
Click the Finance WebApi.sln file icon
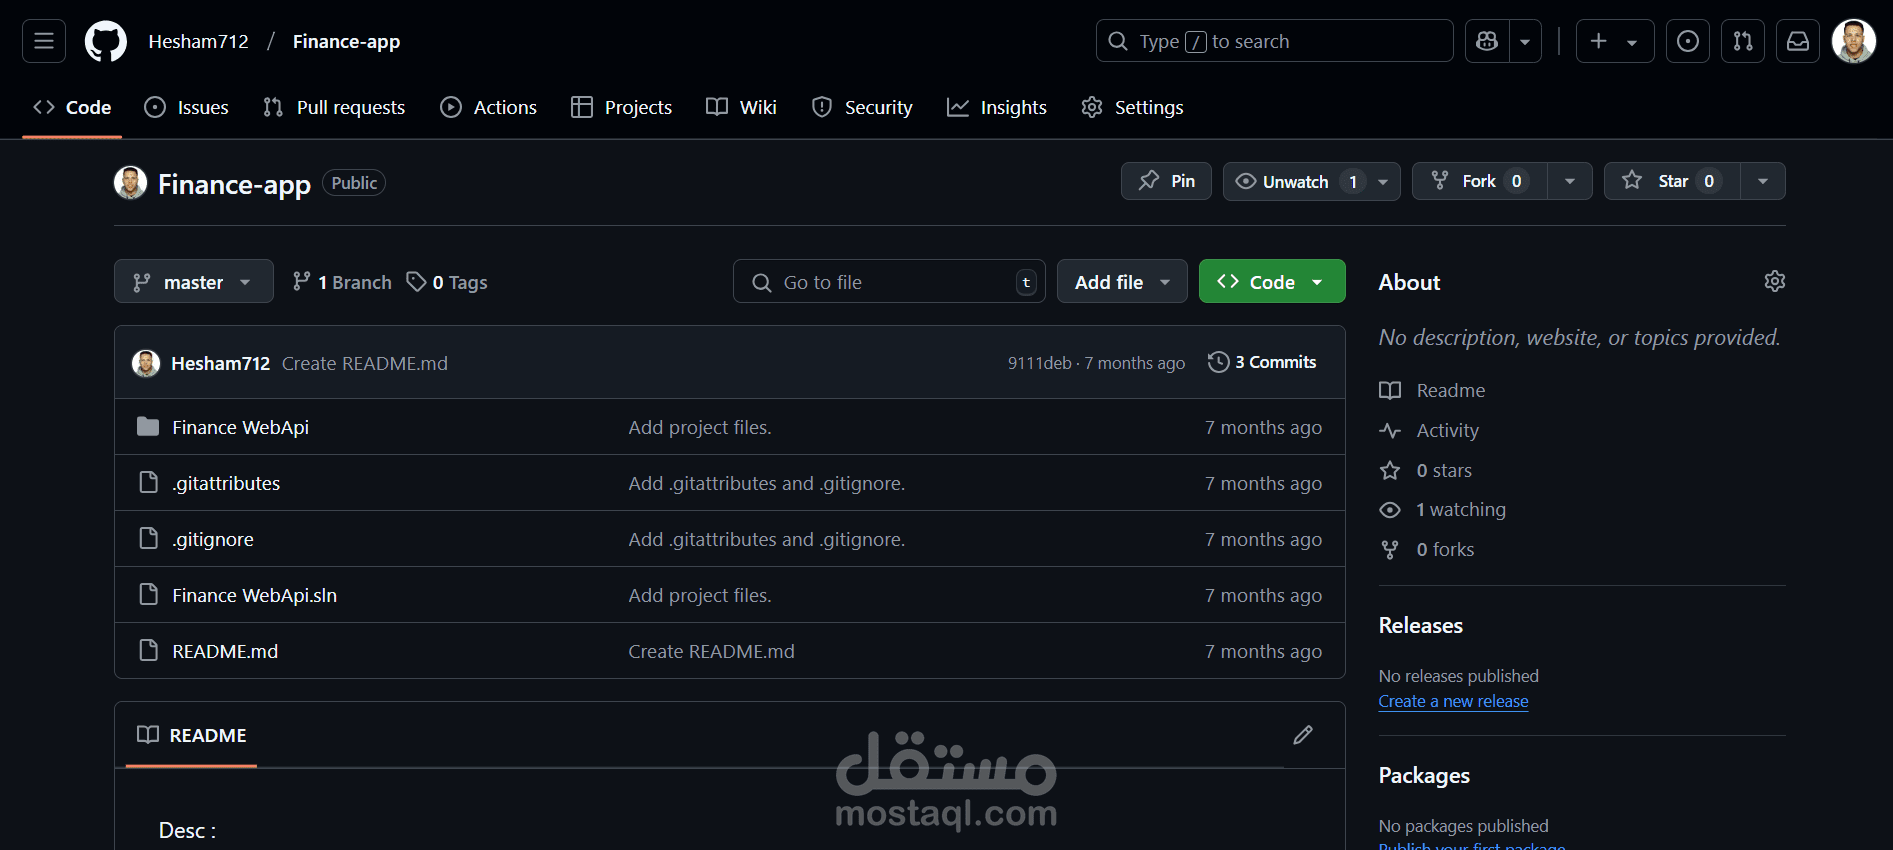pos(148,595)
